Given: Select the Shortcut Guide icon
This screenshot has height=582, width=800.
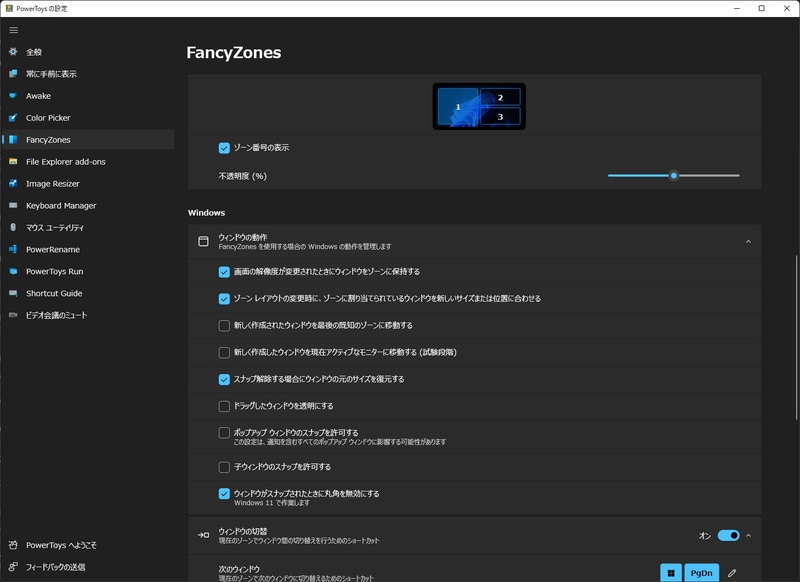Looking at the screenshot, I should pos(14,293).
